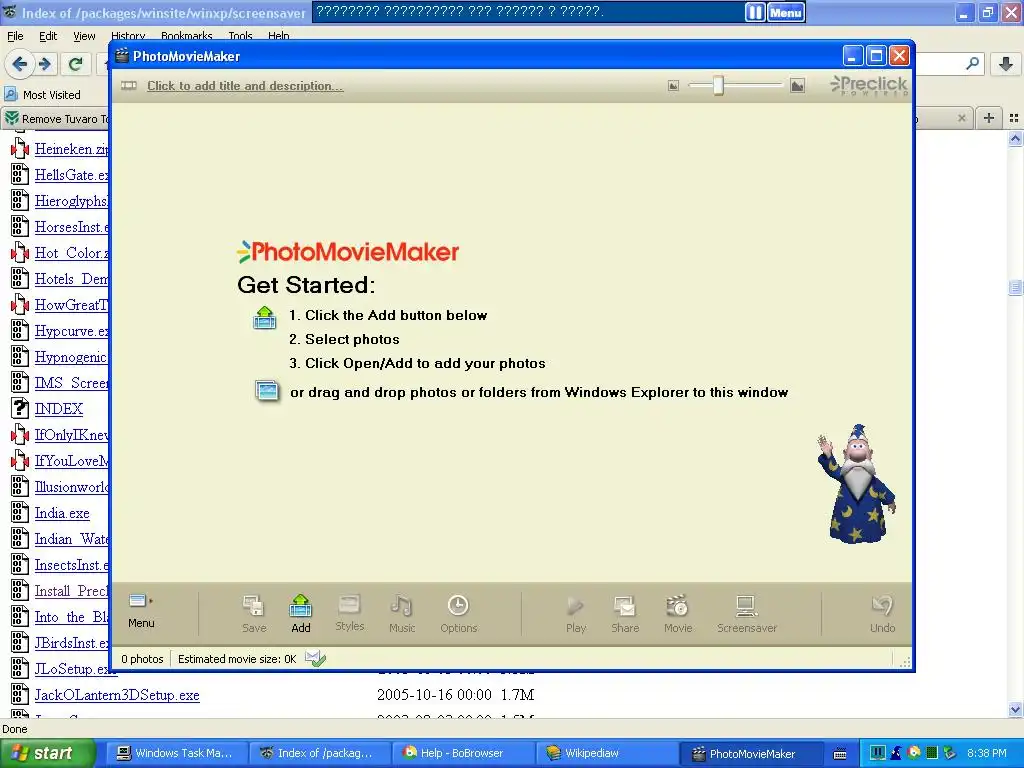Click the Movie export icon
Image resolution: width=1024 pixels, height=768 pixels.
(678, 614)
